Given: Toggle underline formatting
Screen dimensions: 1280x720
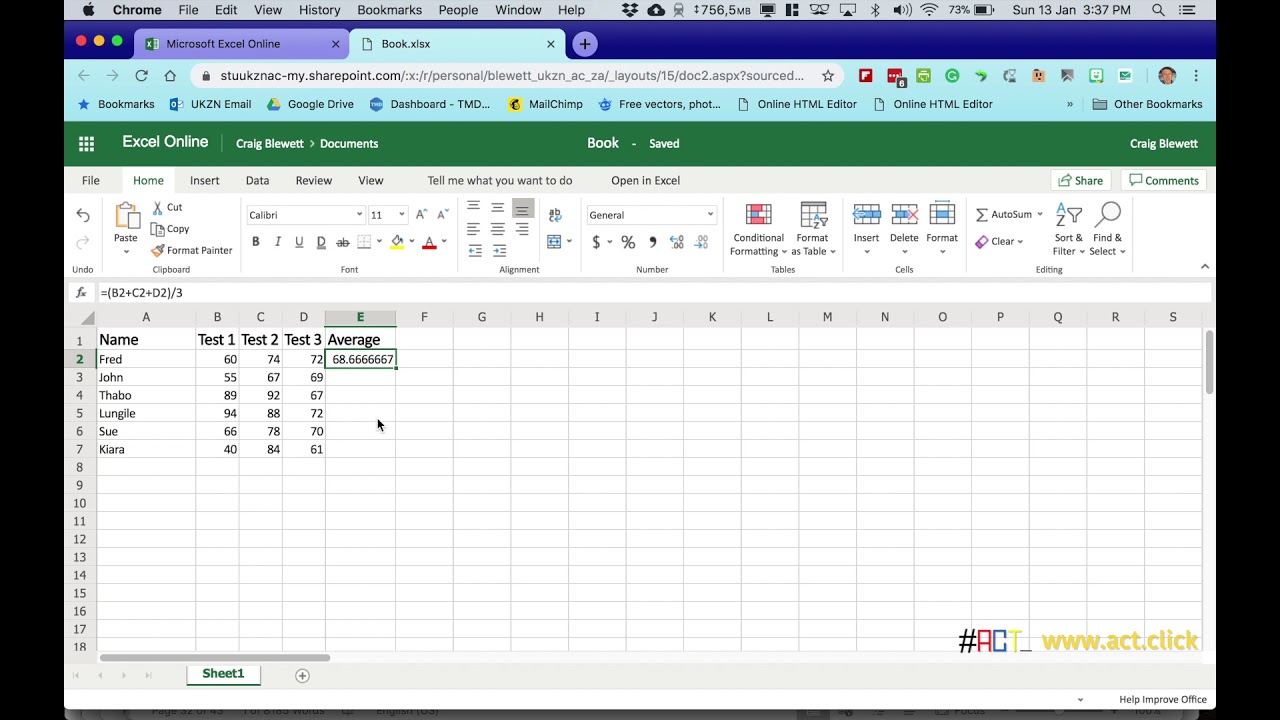Looking at the screenshot, I should [299, 242].
